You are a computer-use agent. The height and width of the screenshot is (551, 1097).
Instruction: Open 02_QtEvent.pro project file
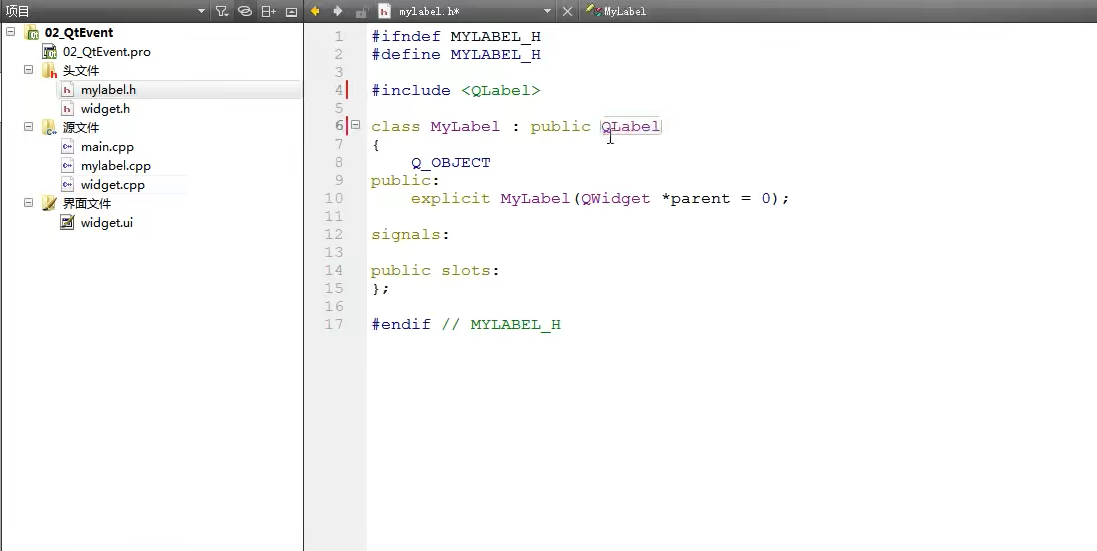click(x=106, y=52)
